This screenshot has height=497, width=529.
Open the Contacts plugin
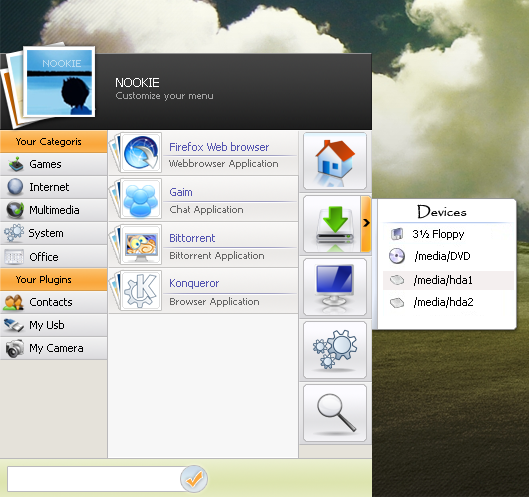tap(54, 302)
